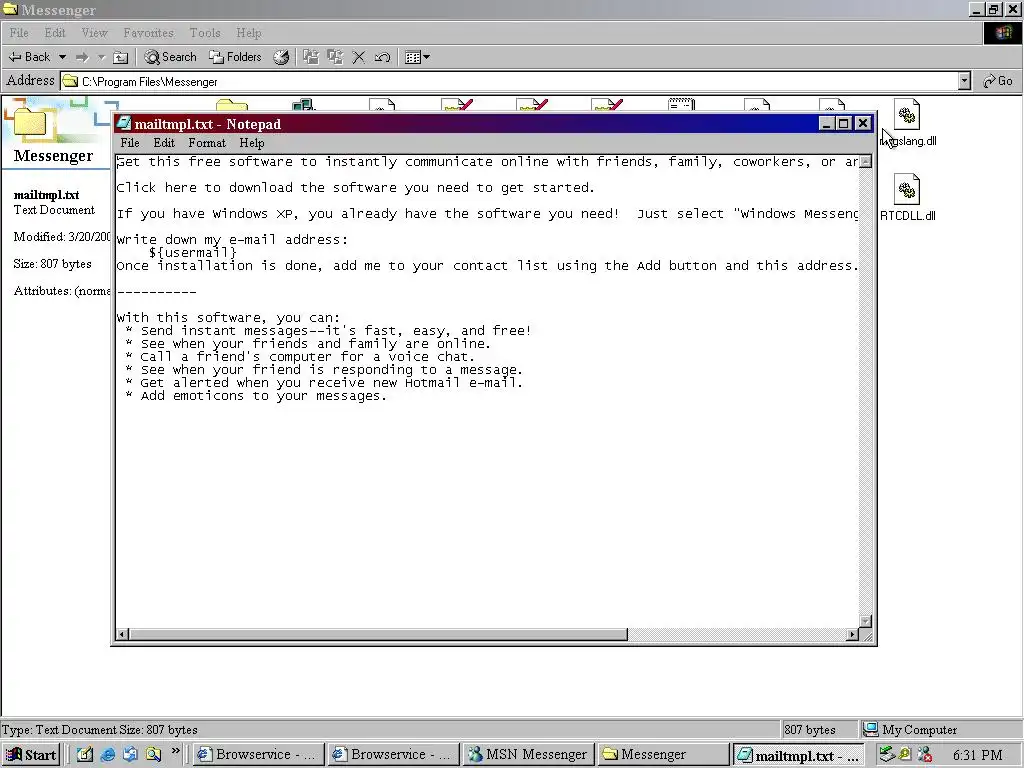This screenshot has width=1024, height=768.
Task: Switch to MSN Messenger taskbar button
Action: pyautogui.click(x=528, y=755)
